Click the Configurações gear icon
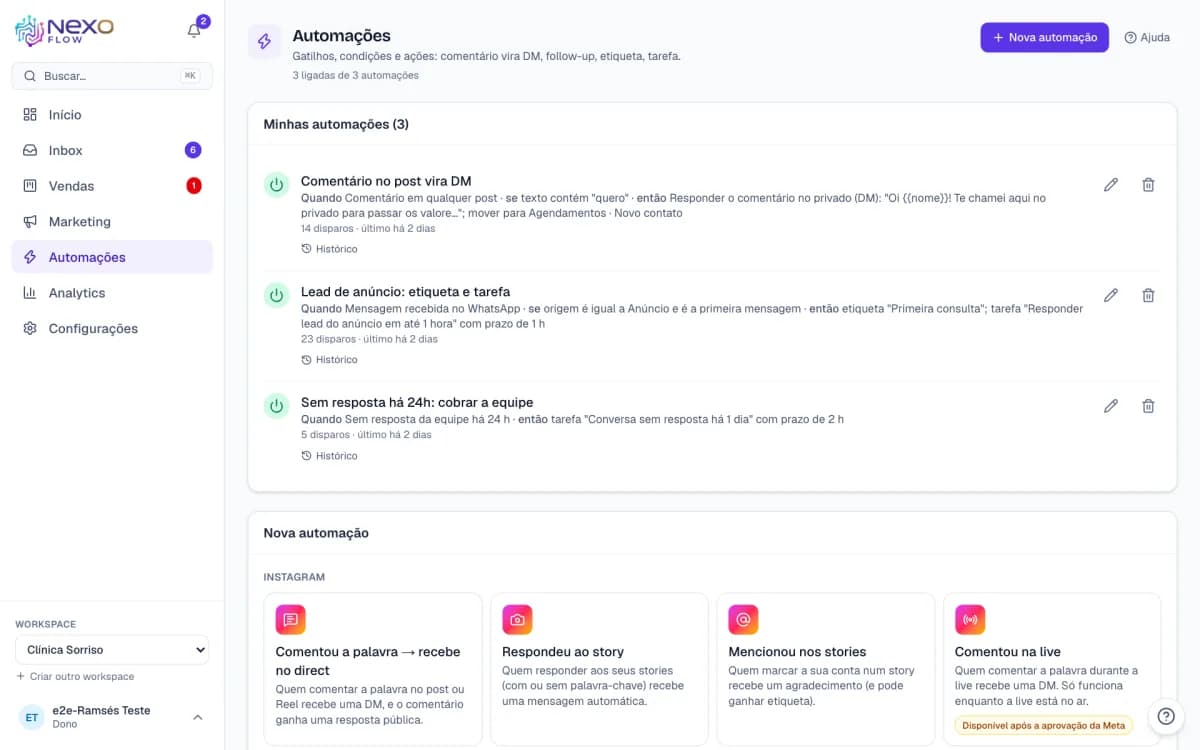This screenshot has width=1200, height=750. point(30,328)
